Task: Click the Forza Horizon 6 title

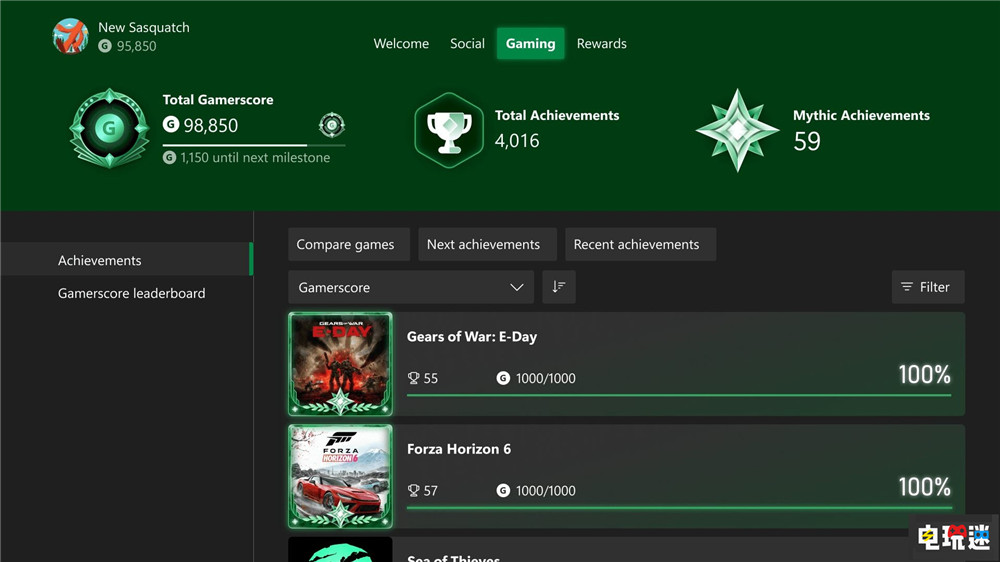Action: (x=459, y=449)
